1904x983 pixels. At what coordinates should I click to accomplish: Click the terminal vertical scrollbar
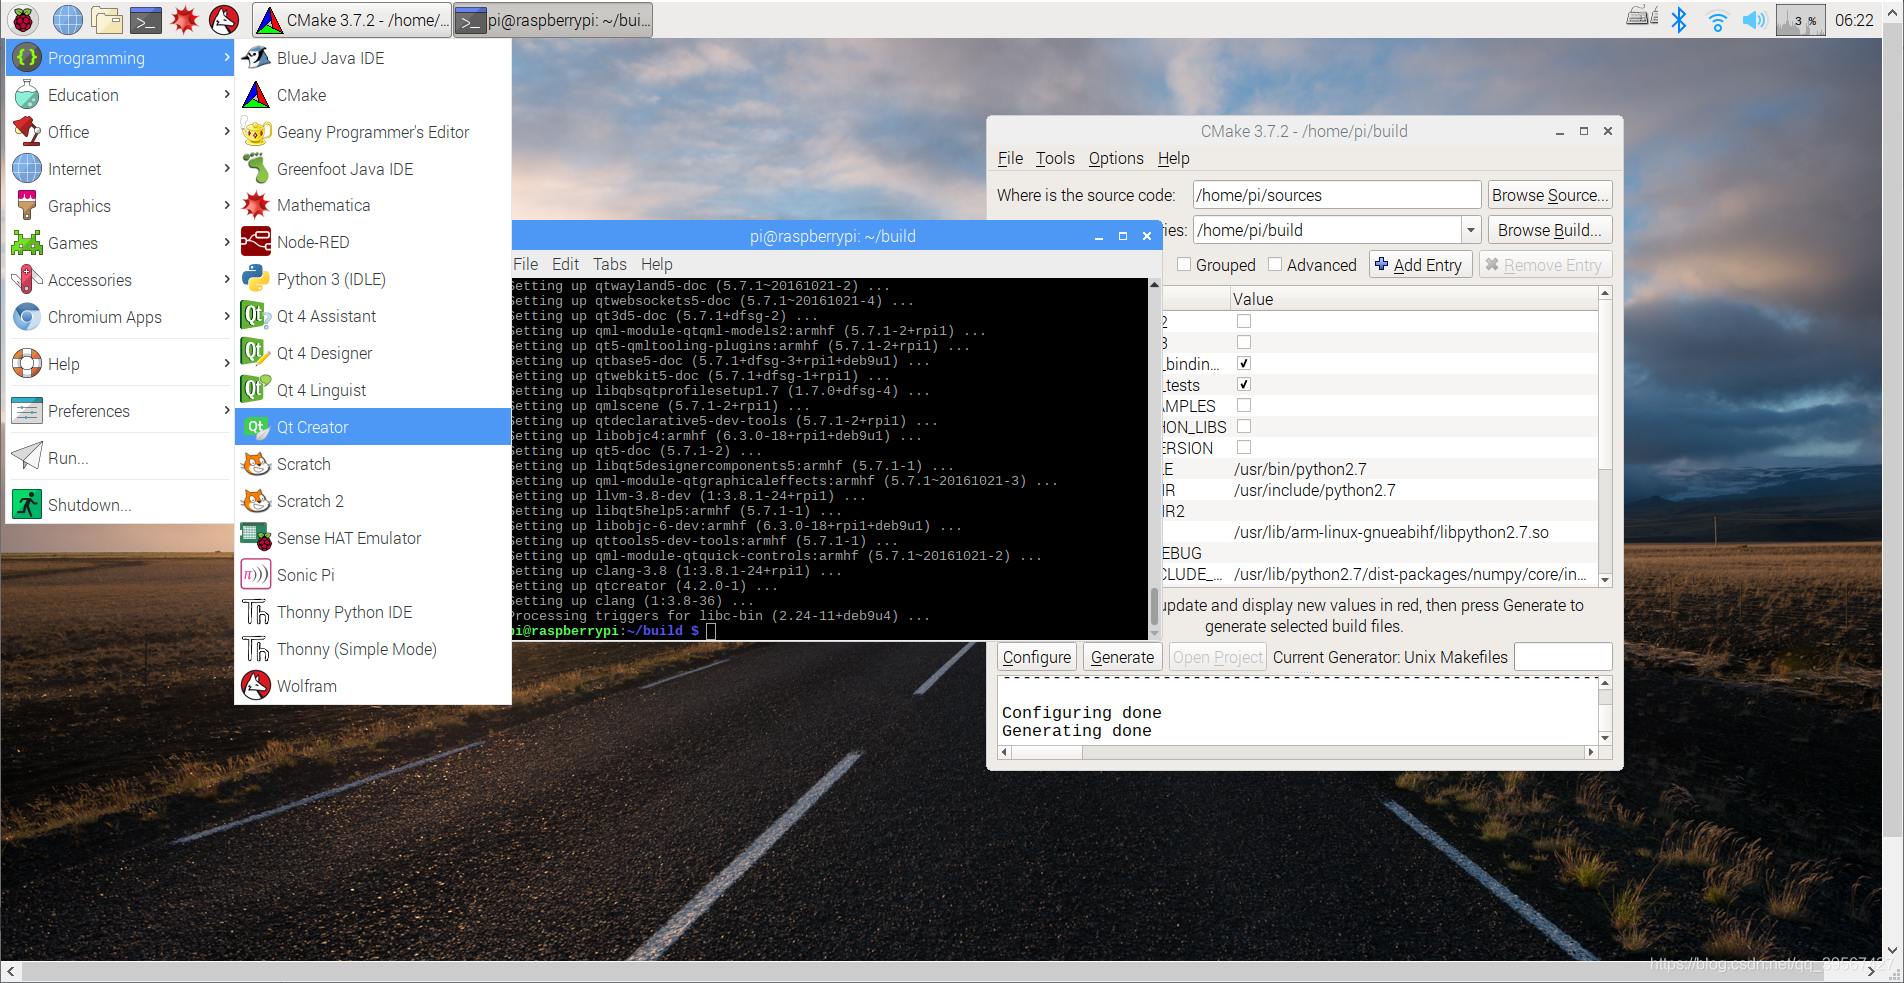coord(1154,459)
